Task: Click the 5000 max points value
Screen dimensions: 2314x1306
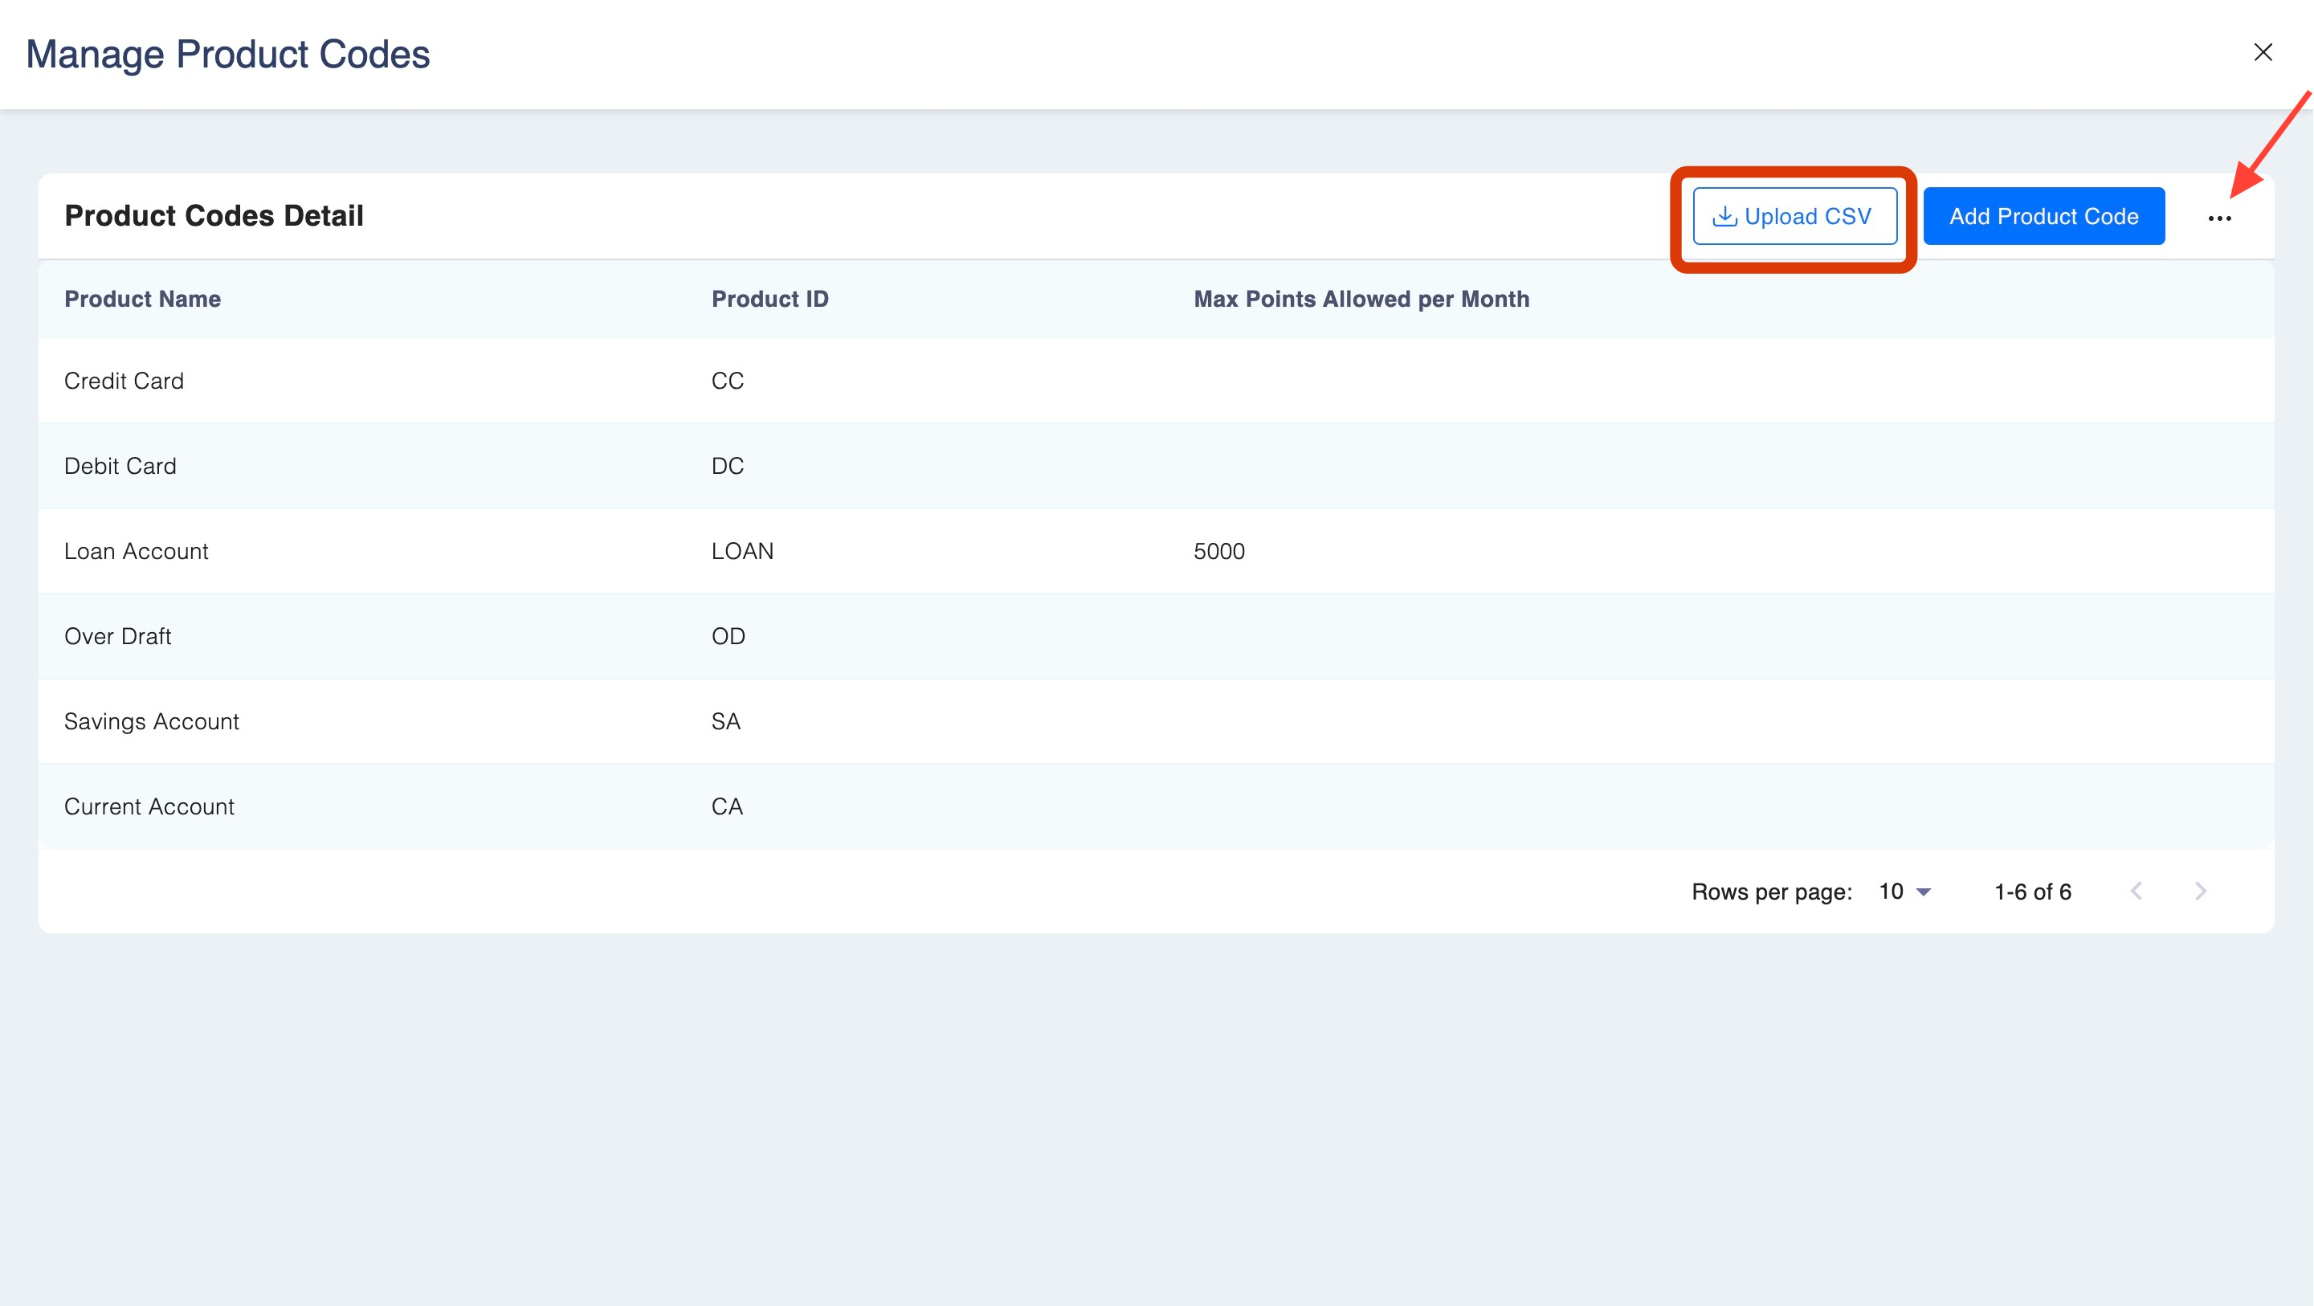Action: (1218, 551)
